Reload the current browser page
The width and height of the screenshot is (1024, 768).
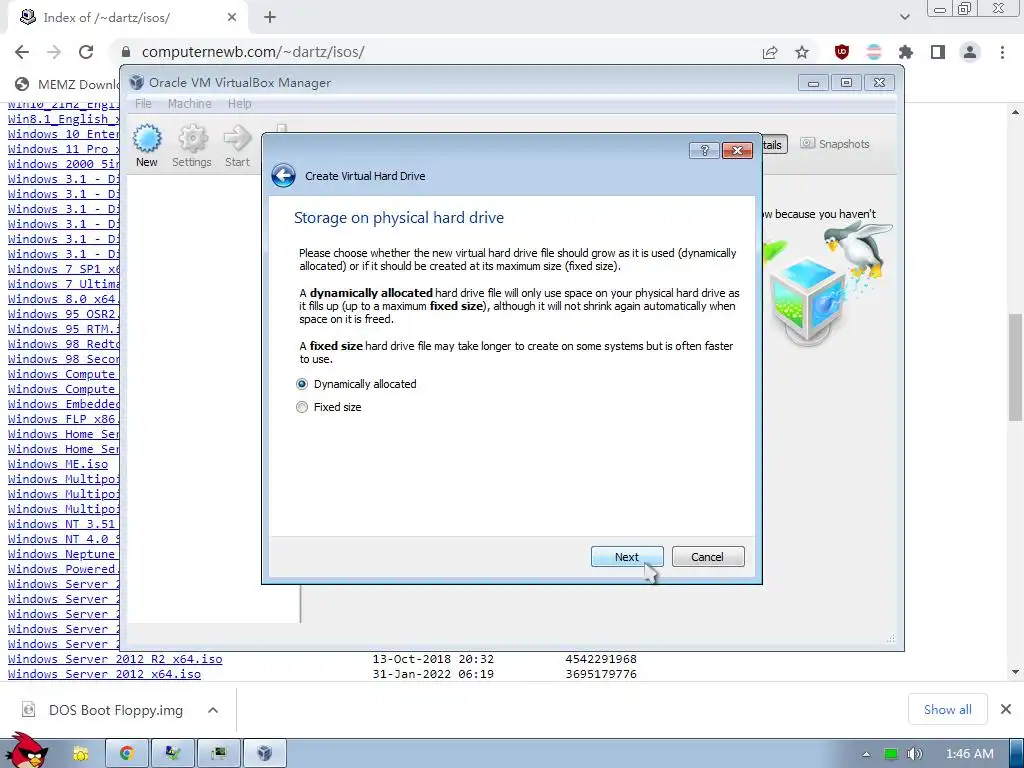(86, 52)
